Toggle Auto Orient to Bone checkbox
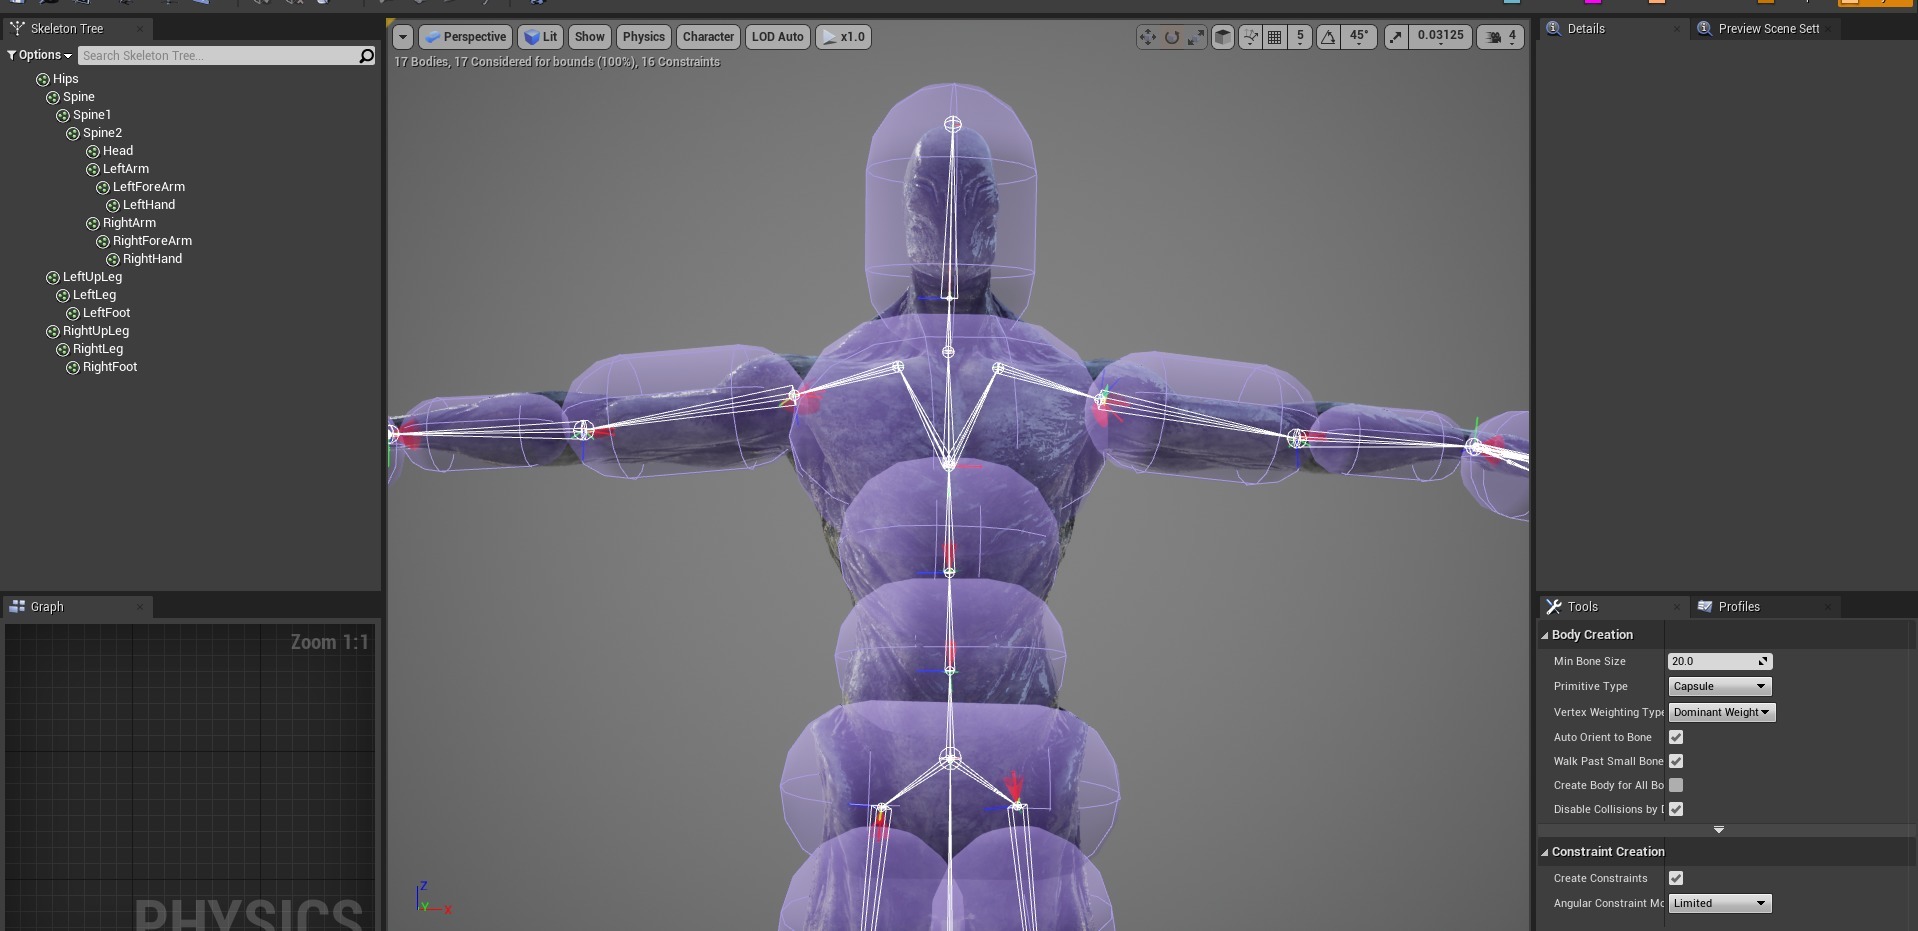Image resolution: width=1918 pixels, height=931 pixels. pos(1676,737)
